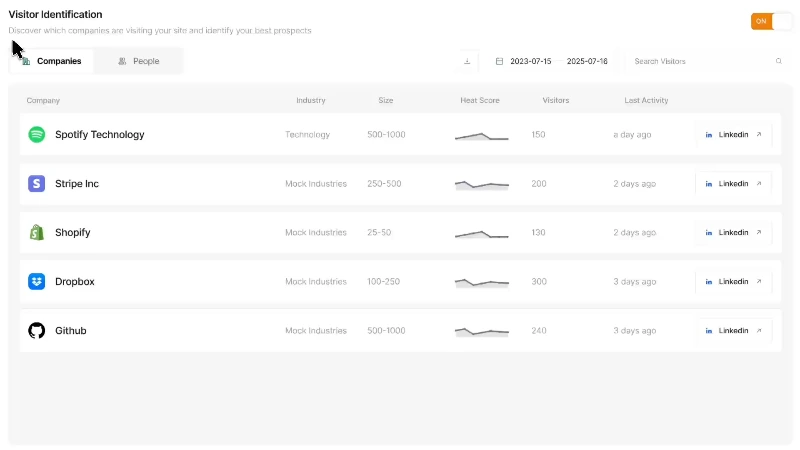Open Github's Linkedin link
800x450 pixels.
(x=734, y=331)
